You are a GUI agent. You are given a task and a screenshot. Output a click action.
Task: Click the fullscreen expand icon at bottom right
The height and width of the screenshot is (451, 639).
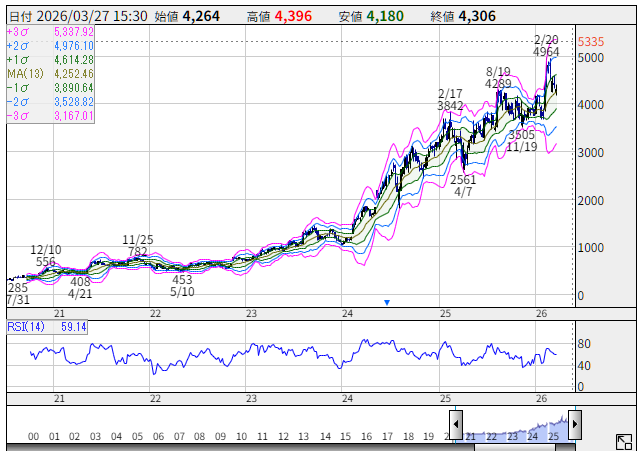(x=622, y=441)
